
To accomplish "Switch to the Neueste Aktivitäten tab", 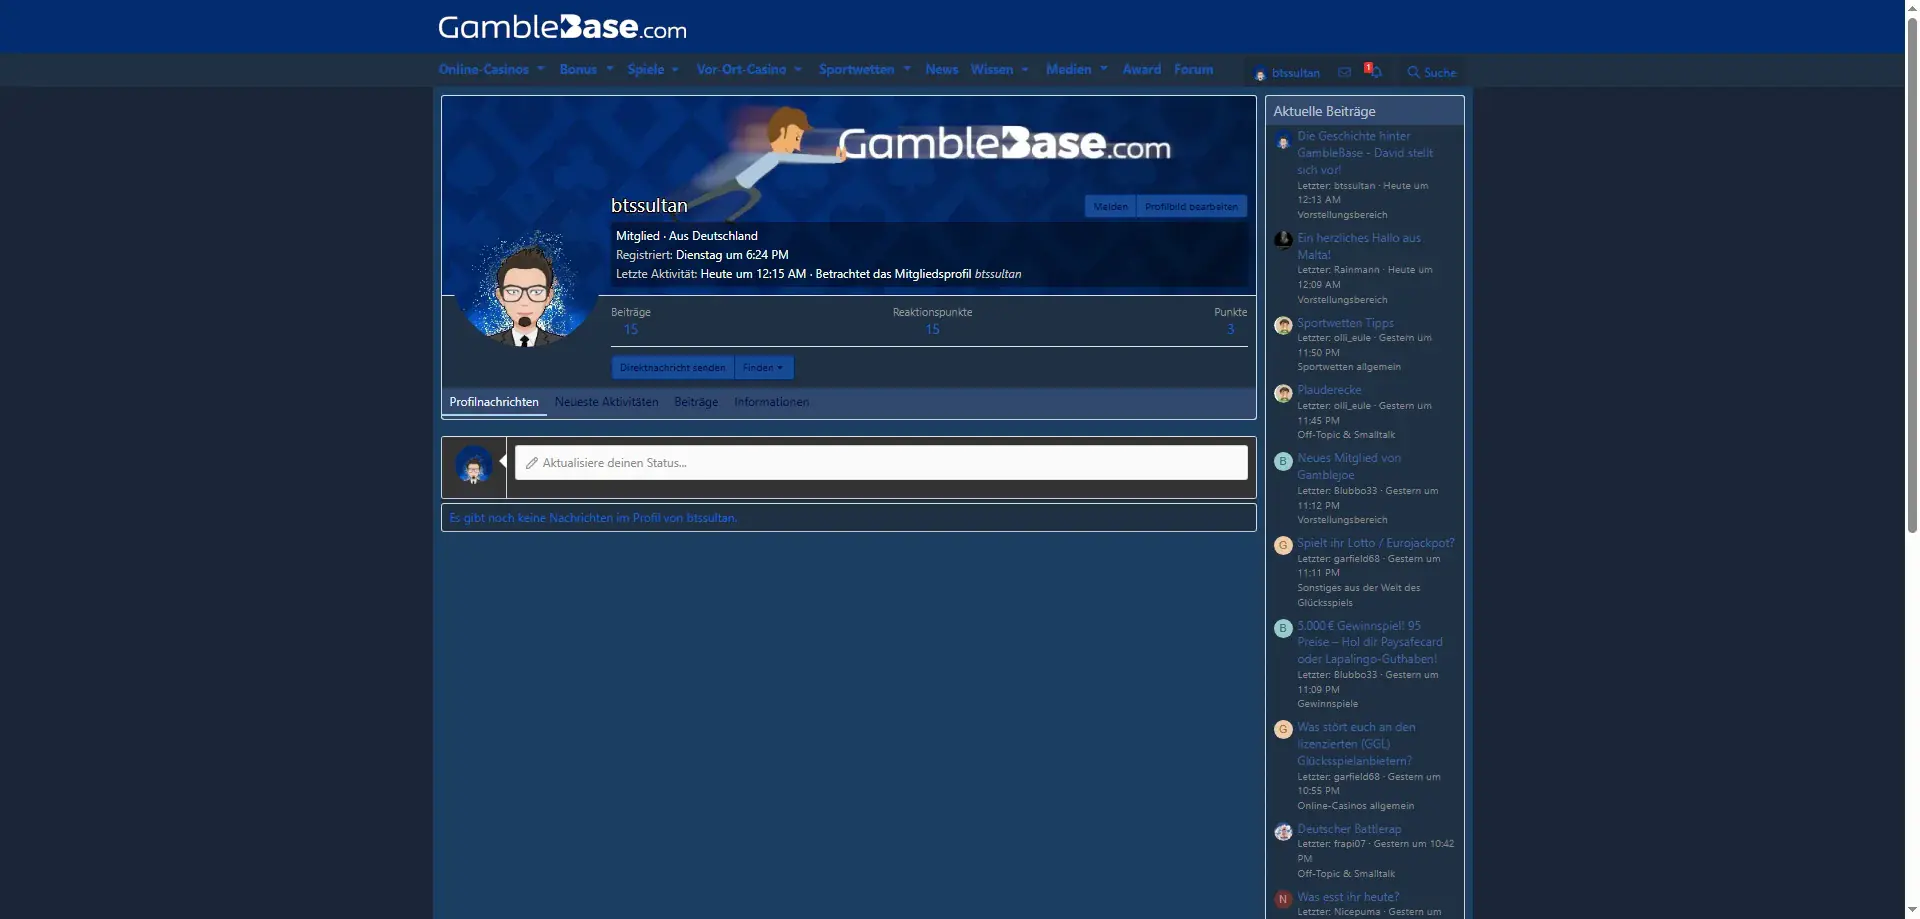I will point(606,402).
